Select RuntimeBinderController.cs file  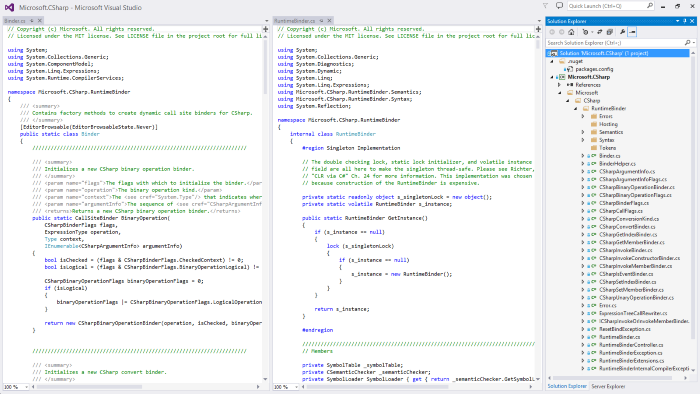[x=631, y=345]
